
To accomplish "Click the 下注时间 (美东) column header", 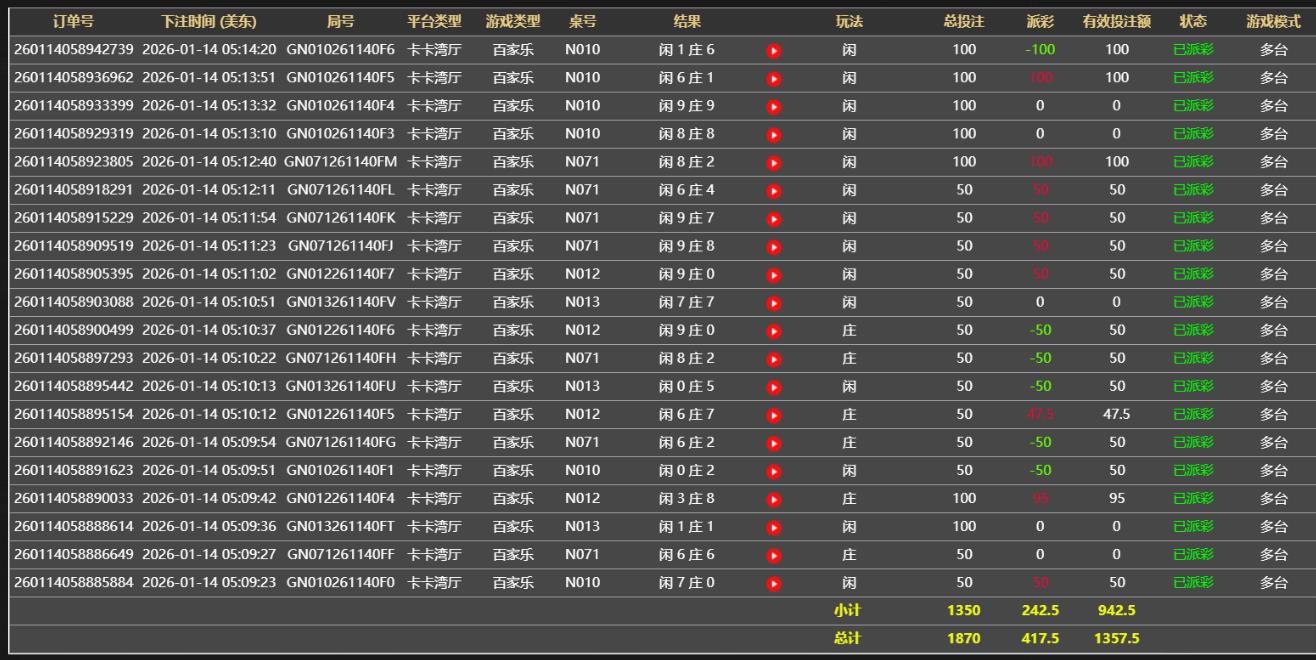I will pos(209,21).
